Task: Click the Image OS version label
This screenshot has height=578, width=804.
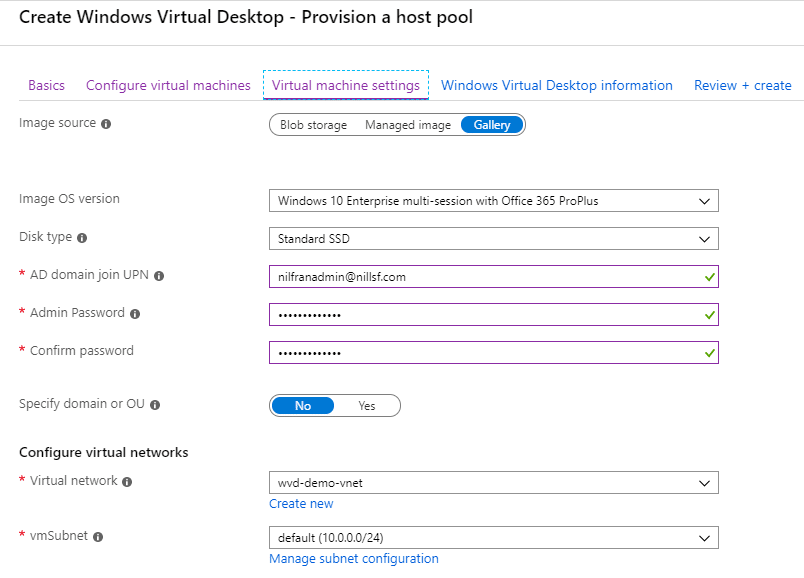Action: coord(69,198)
